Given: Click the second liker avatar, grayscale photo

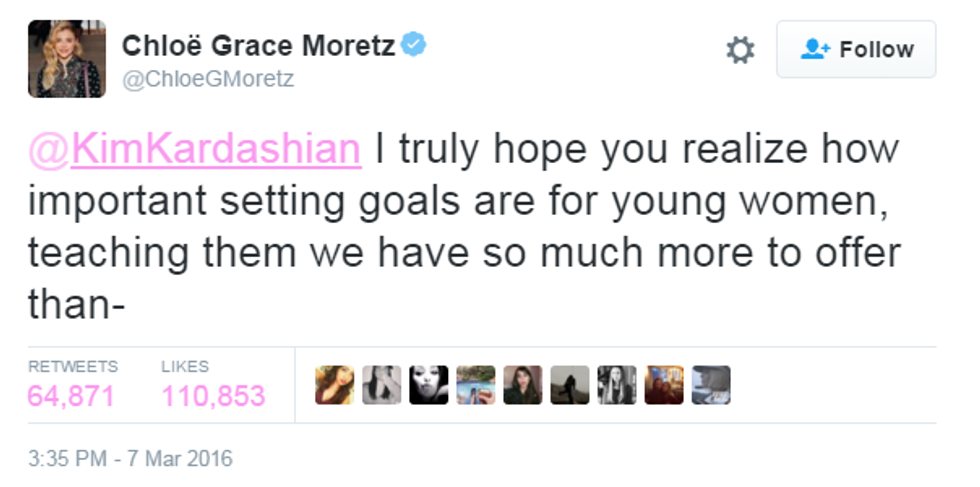Looking at the screenshot, I should [x=381, y=385].
